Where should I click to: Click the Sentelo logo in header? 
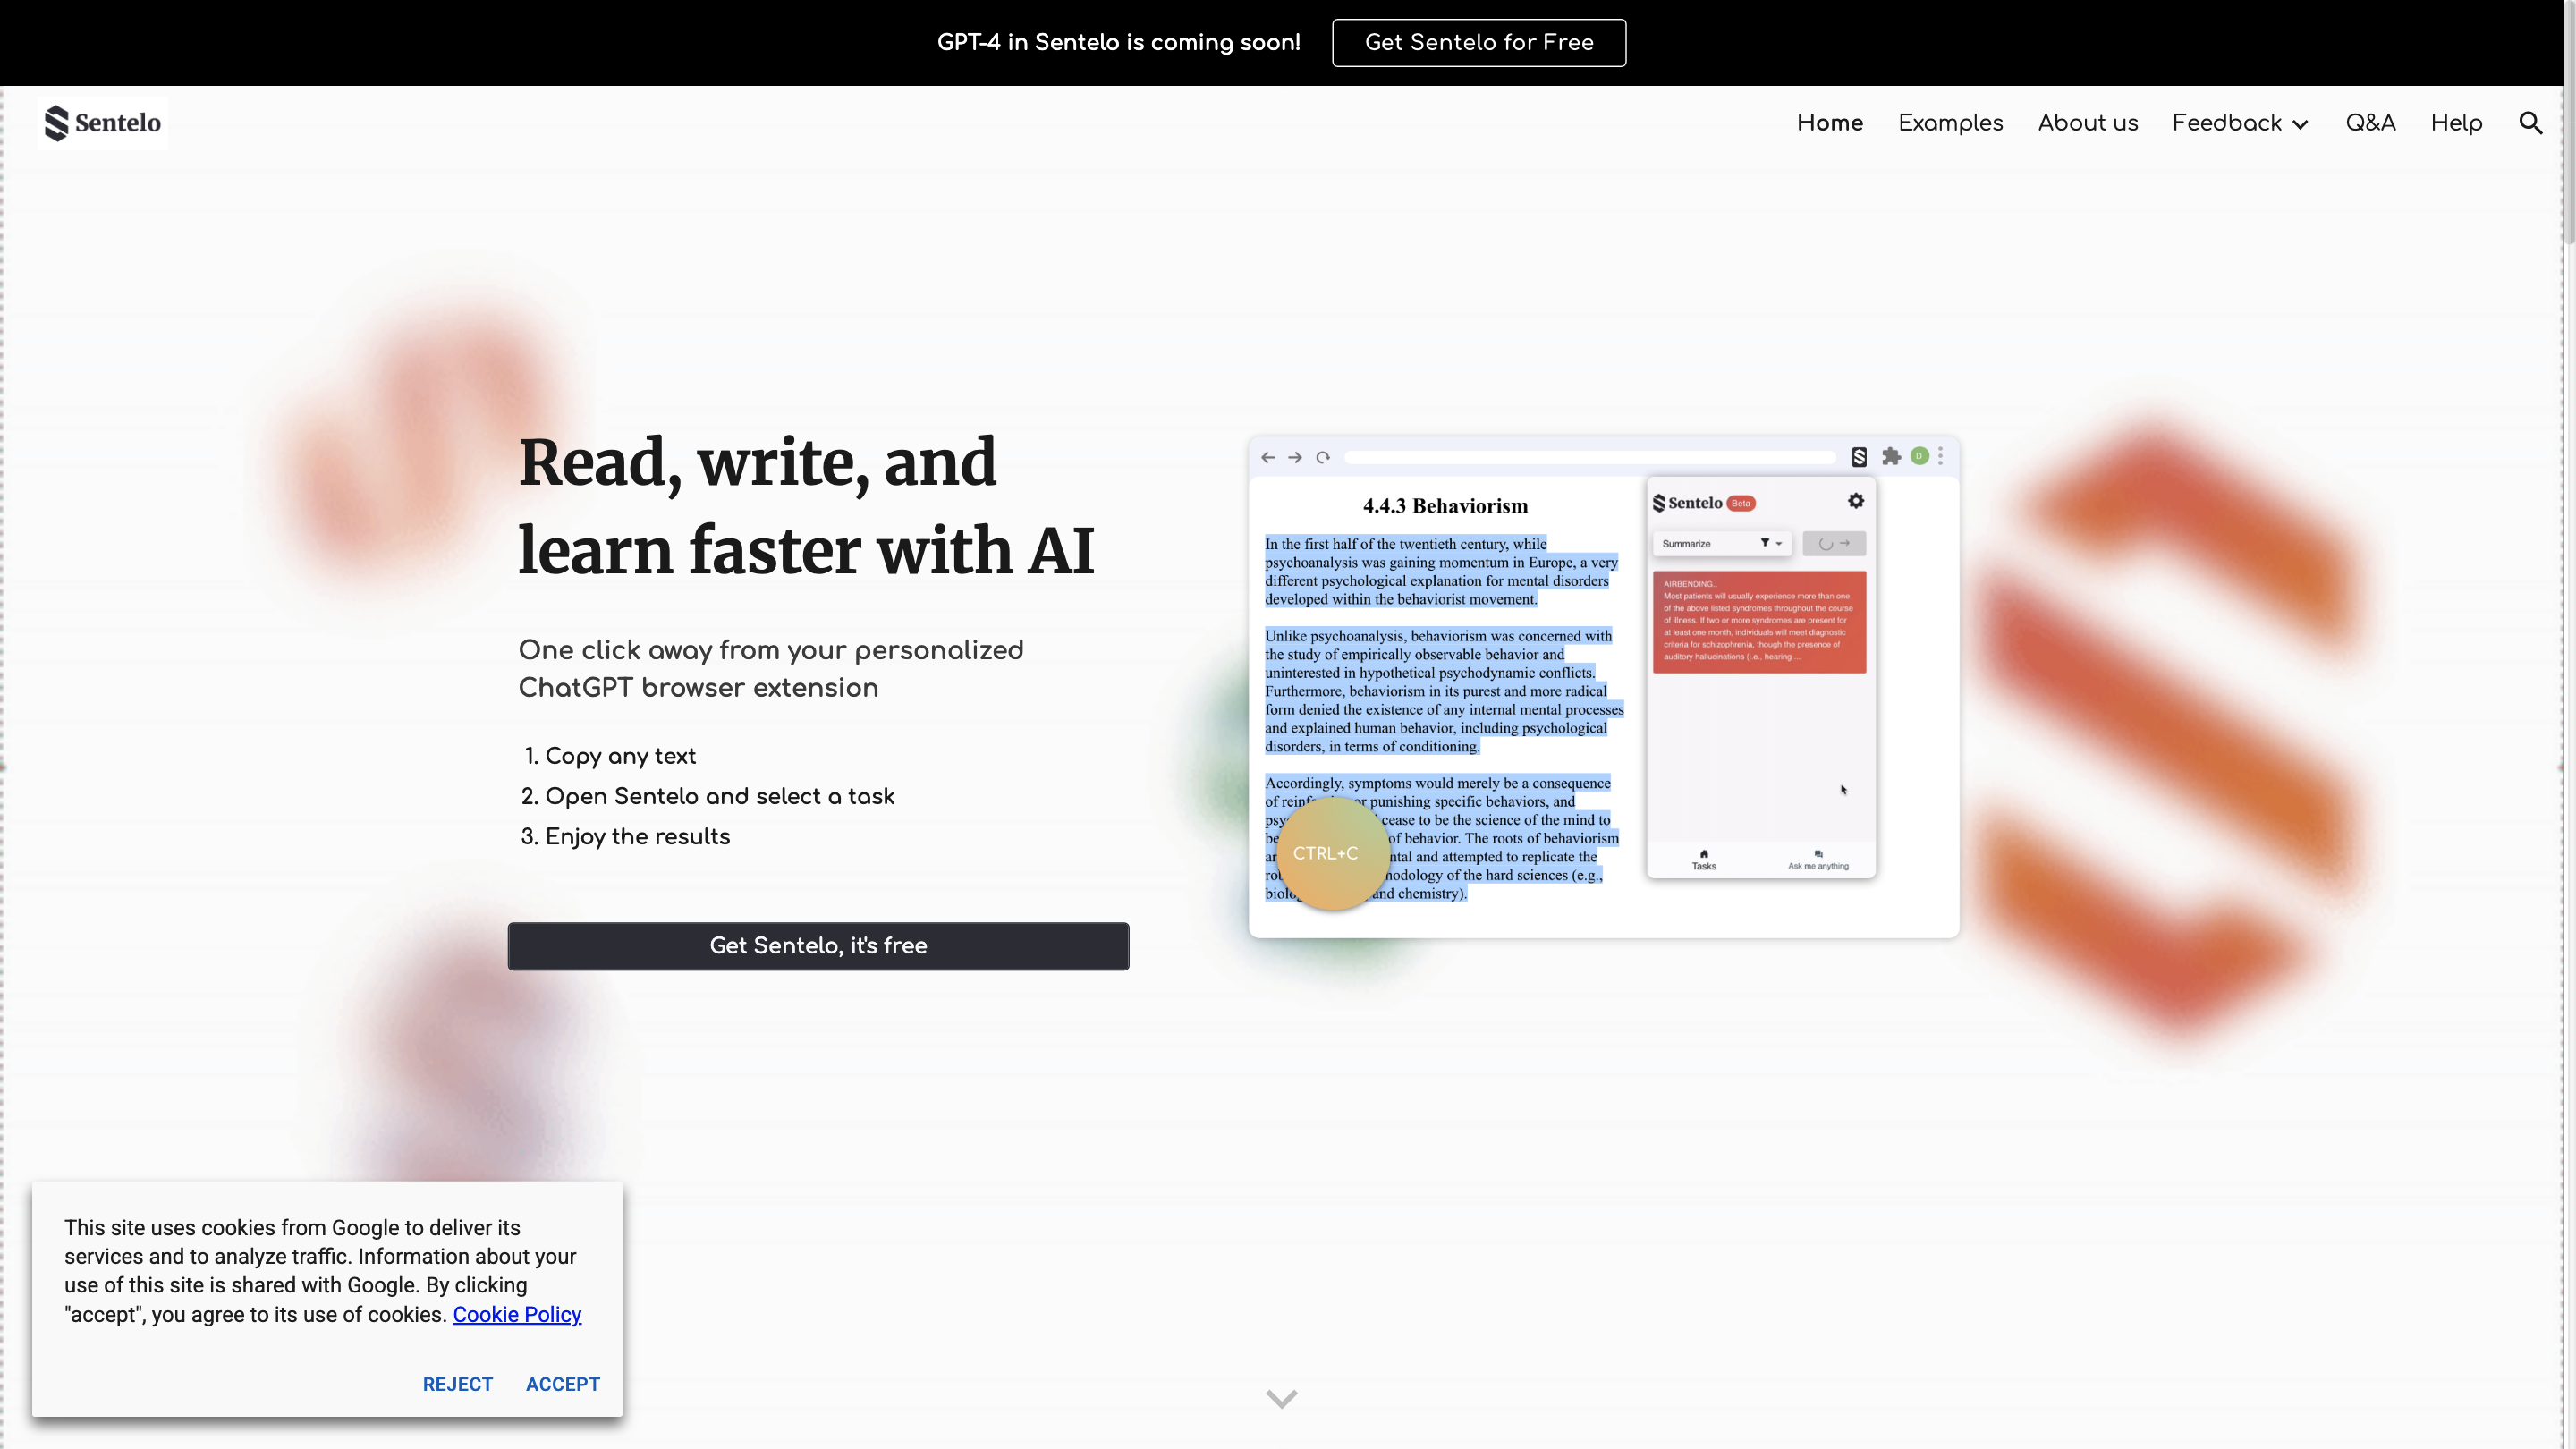point(102,123)
